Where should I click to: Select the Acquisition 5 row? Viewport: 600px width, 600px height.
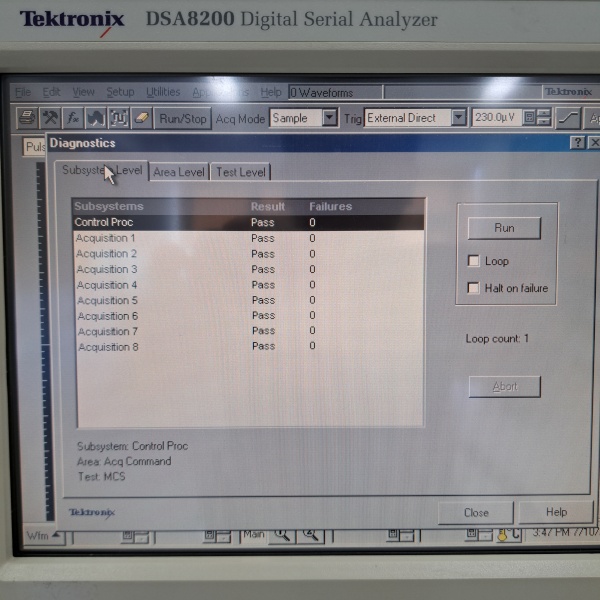tap(248, 300)
